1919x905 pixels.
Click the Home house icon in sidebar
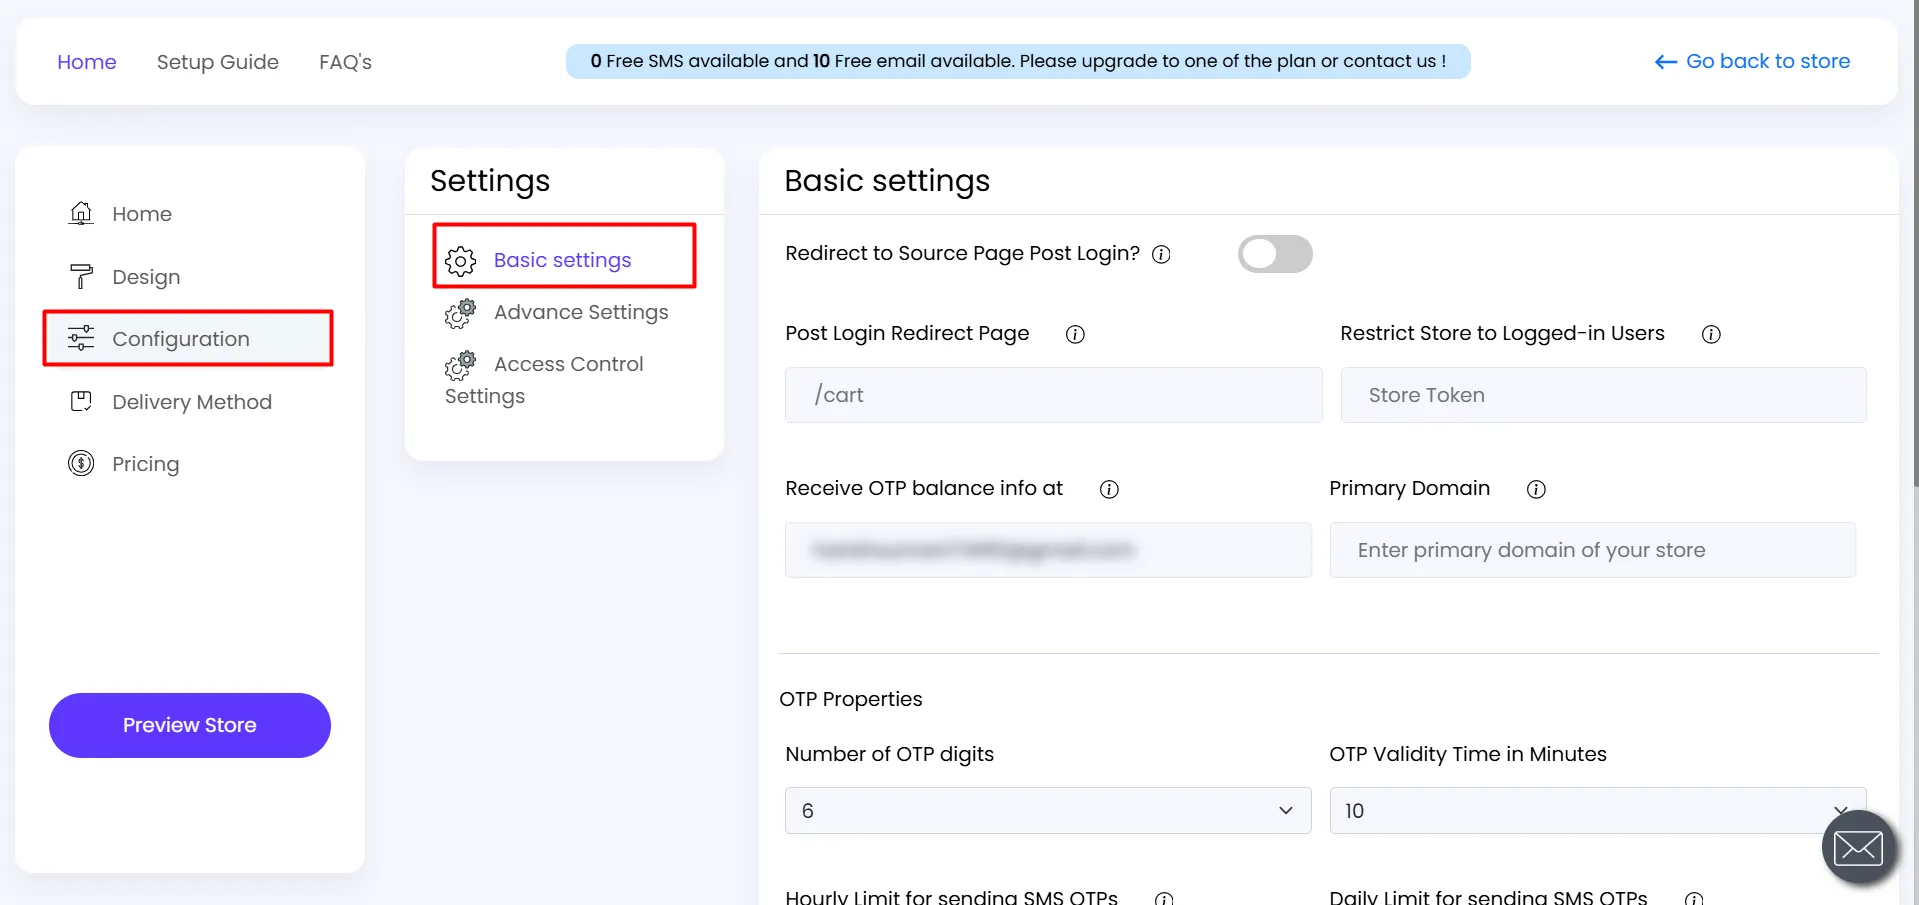81,213
